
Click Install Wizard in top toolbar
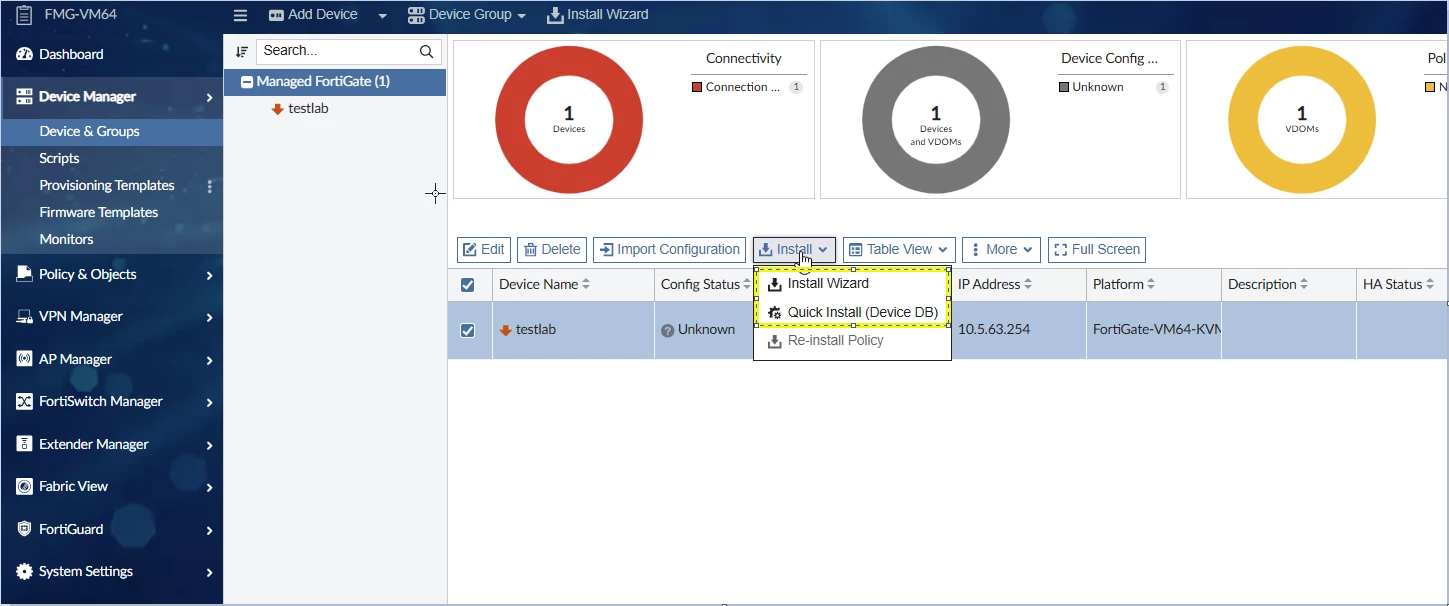point(598,15)
